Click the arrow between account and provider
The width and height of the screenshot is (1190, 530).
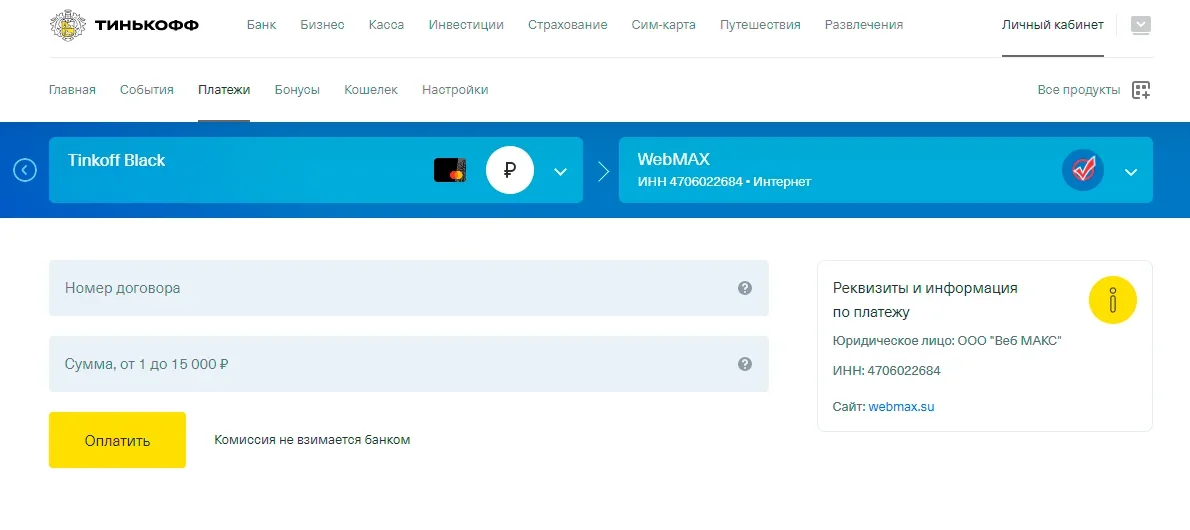tap(603, 171)
